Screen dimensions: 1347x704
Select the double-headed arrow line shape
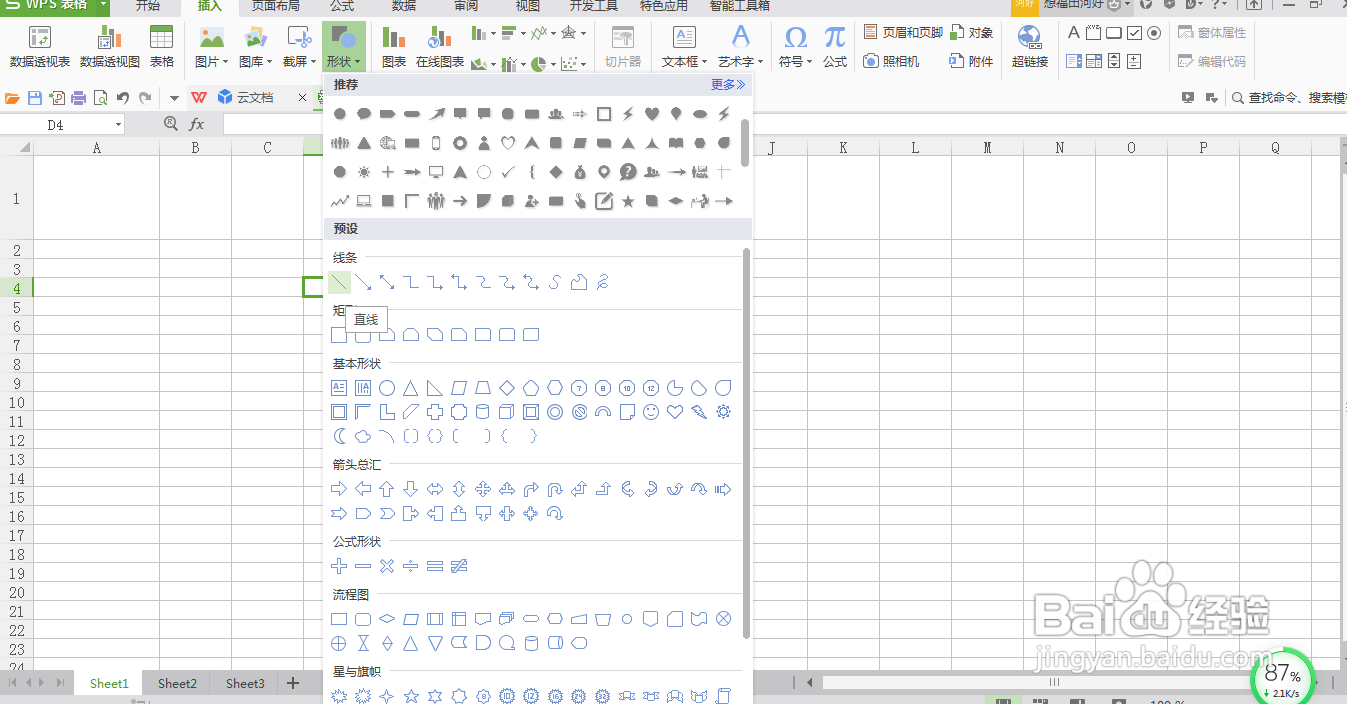(387, 283)
